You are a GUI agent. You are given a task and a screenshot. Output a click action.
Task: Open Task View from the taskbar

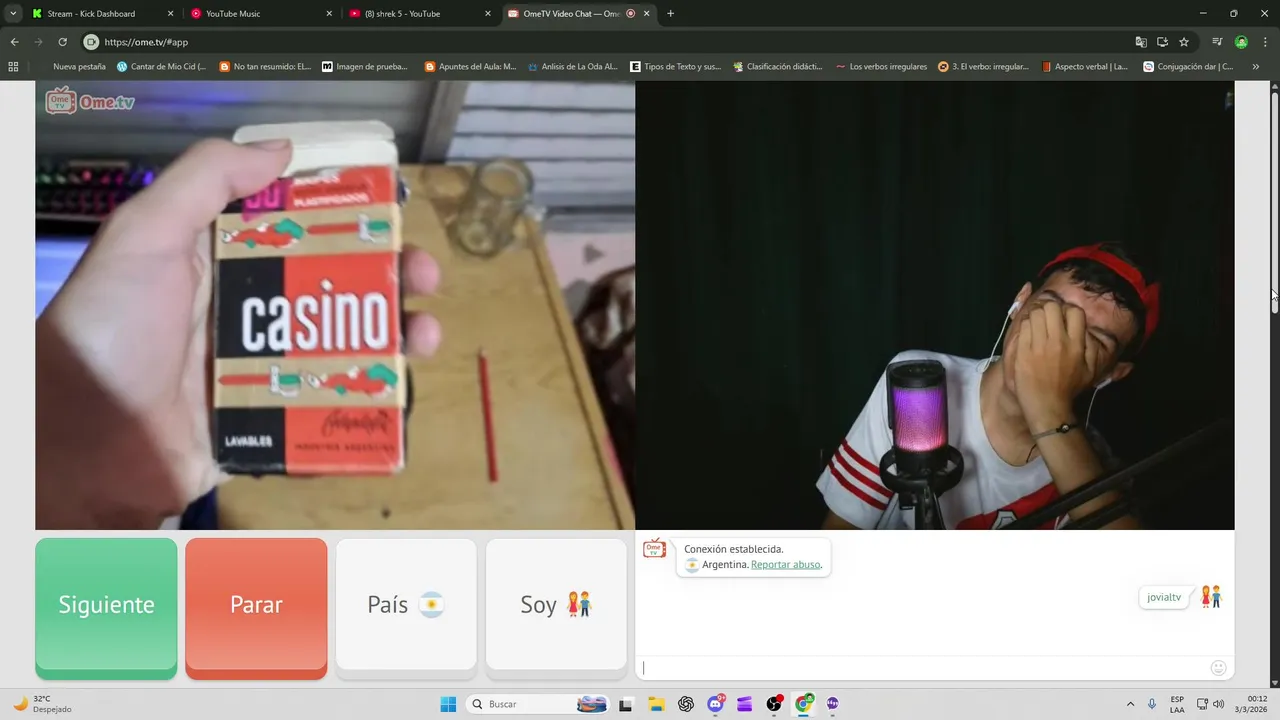[x=626, y=704]
